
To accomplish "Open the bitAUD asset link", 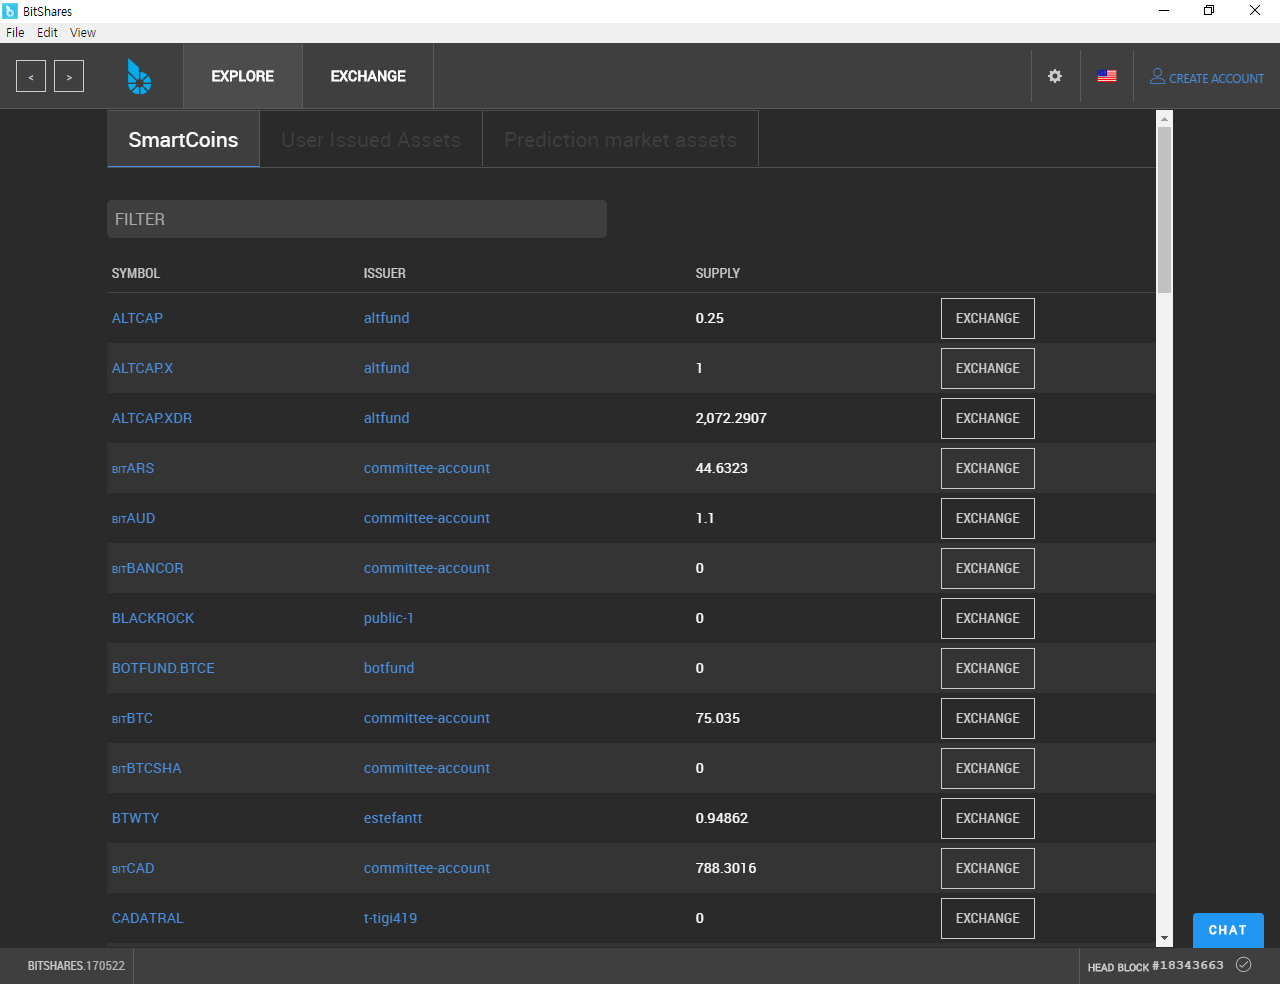I will [133, 518].
